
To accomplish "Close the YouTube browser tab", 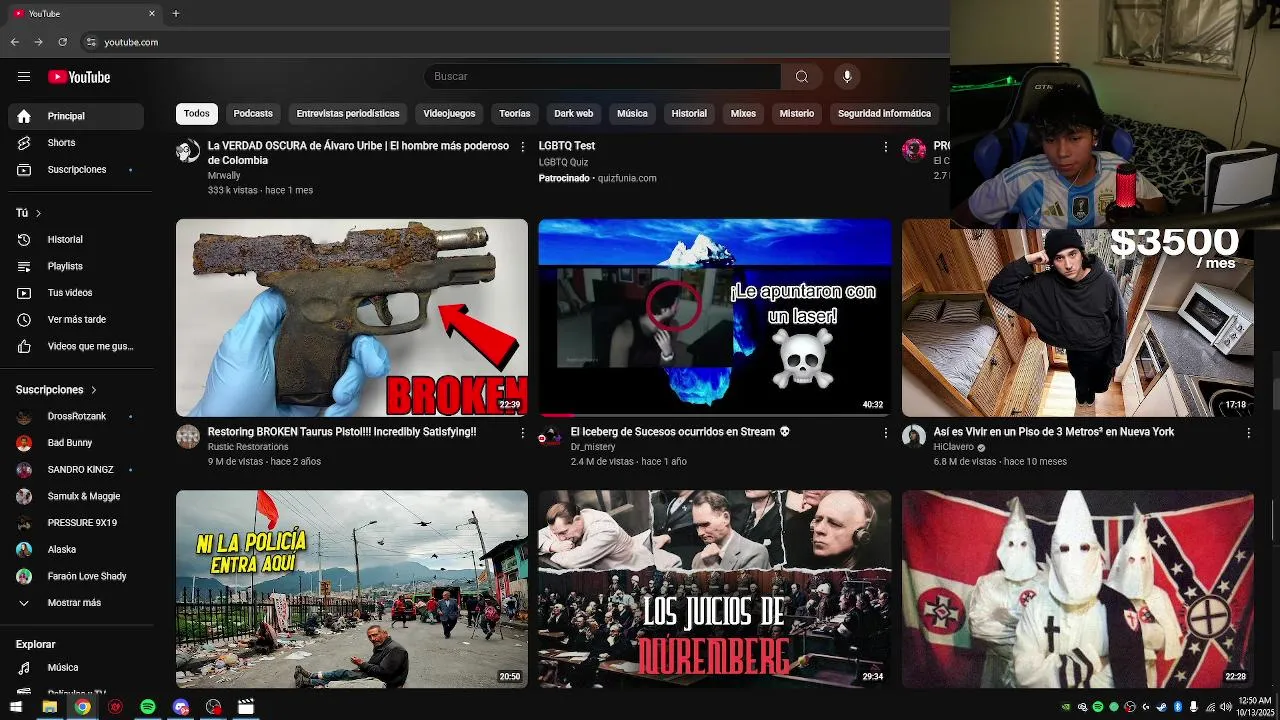I will (152, 13).
